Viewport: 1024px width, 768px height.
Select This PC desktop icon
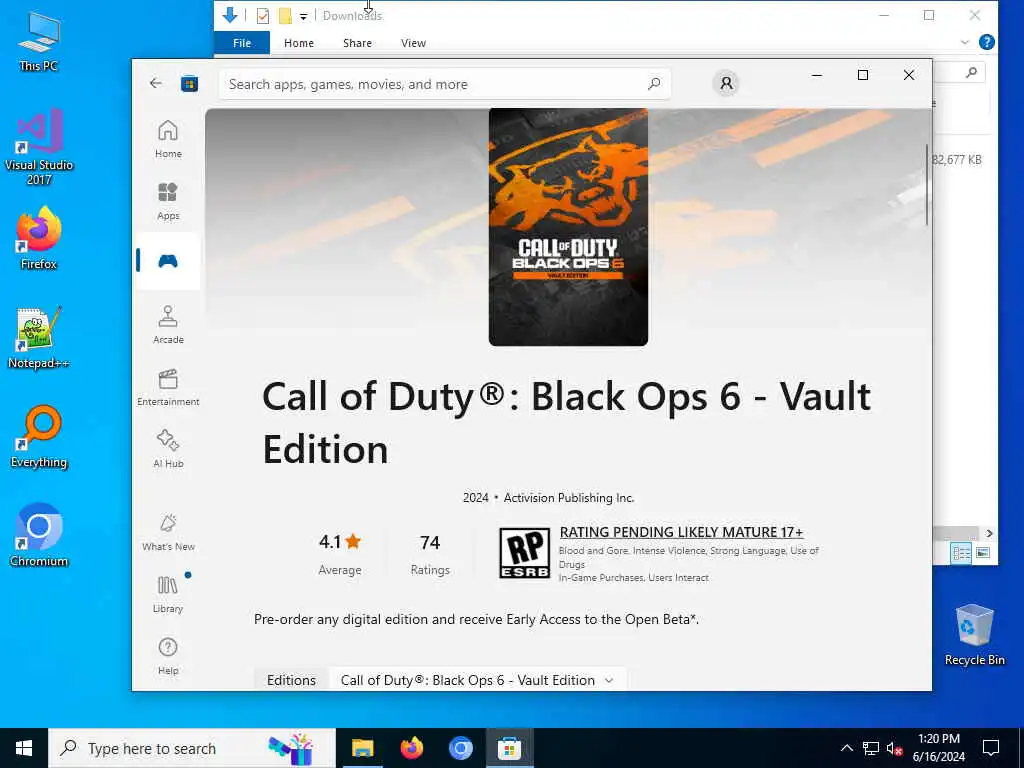point(39,41)
